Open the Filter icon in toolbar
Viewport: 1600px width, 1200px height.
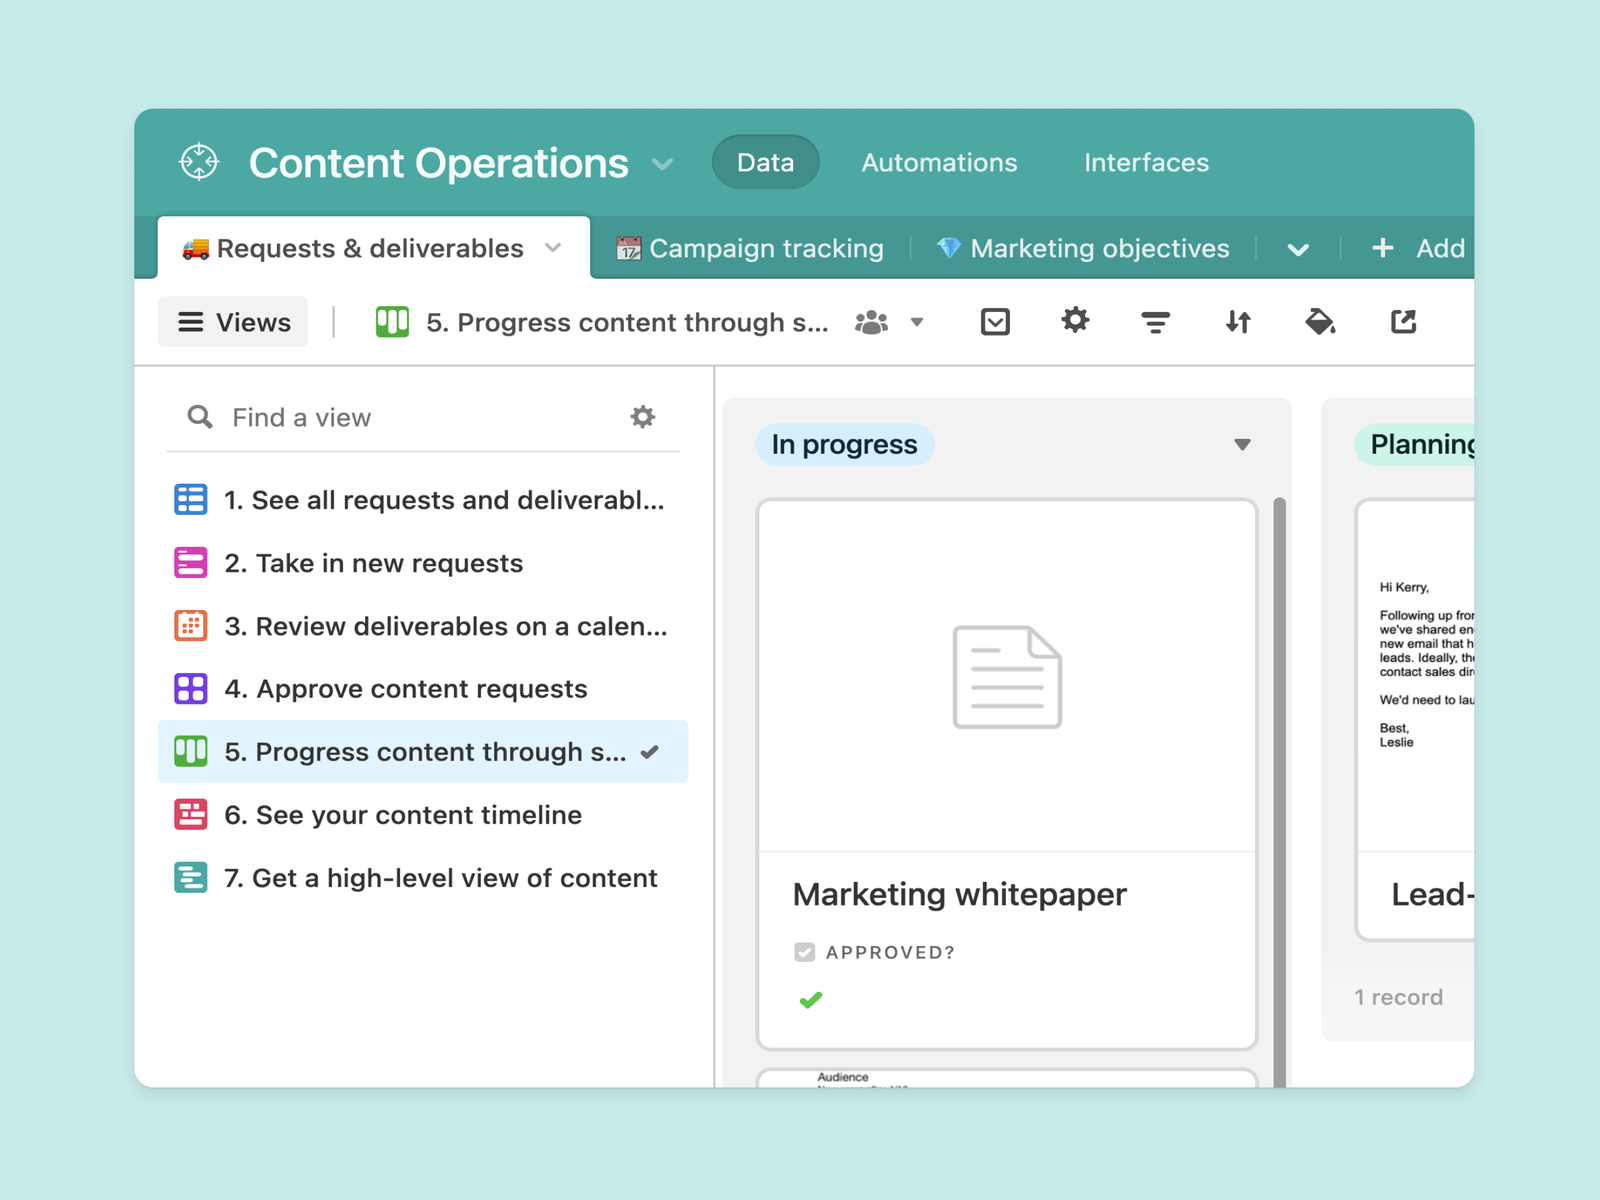pos(1155,322)
